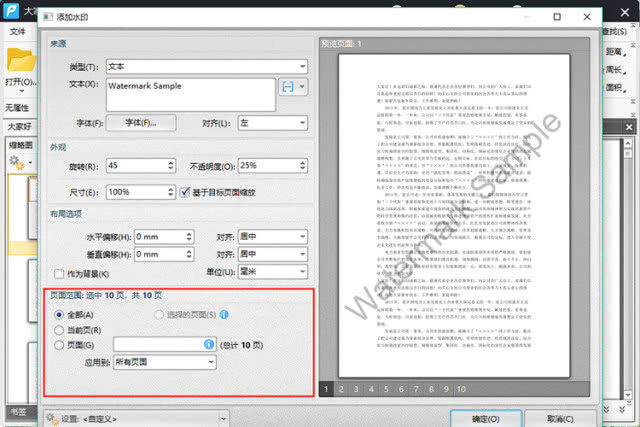Open the apply-to dropdown showing 所有页面
The width and height of the screenshot is (640, 427).
(165, 362)
